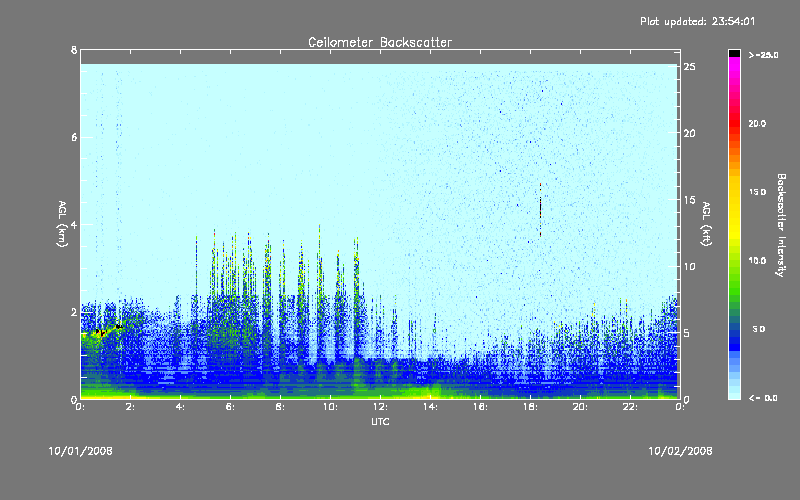Click the '5.0' colorbar scale label
The height and width of the screenshot is (500, 800).
(759, 329)
